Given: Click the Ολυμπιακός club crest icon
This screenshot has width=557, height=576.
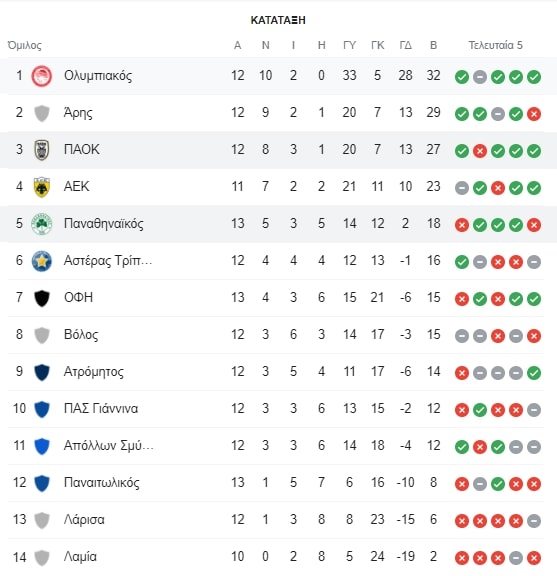Looking at the screenshot, I should 42,76.
